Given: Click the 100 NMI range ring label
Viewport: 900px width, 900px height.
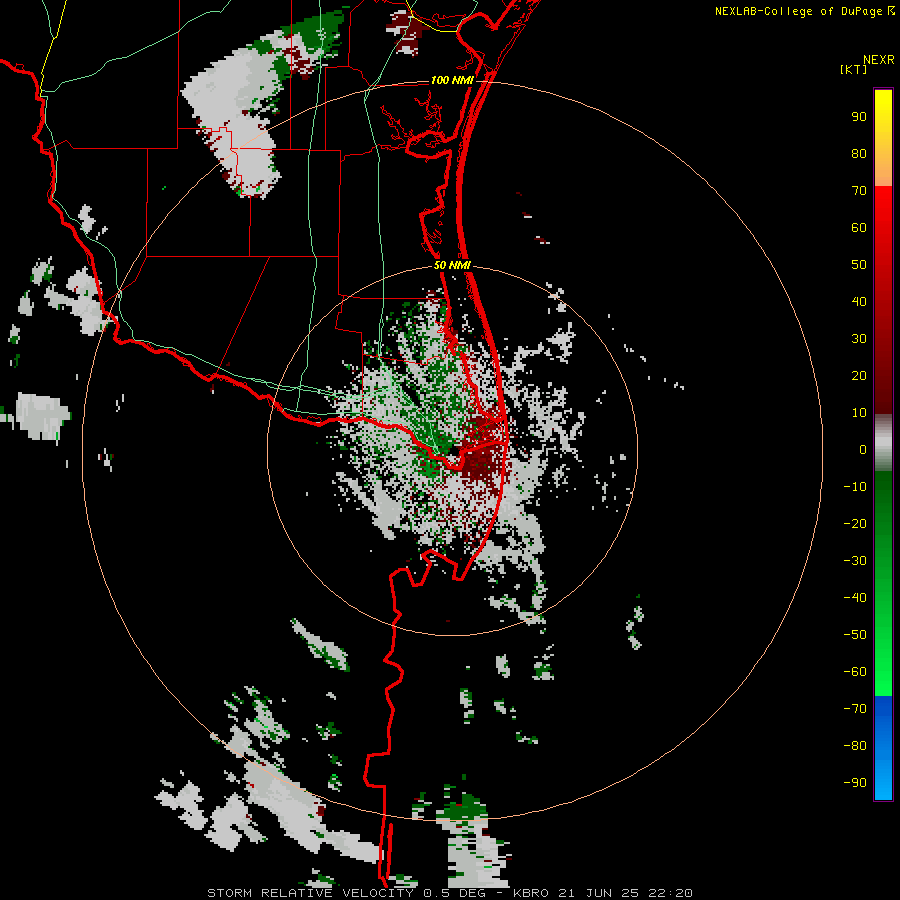Looking at the screenshot, I should (452, 80).
